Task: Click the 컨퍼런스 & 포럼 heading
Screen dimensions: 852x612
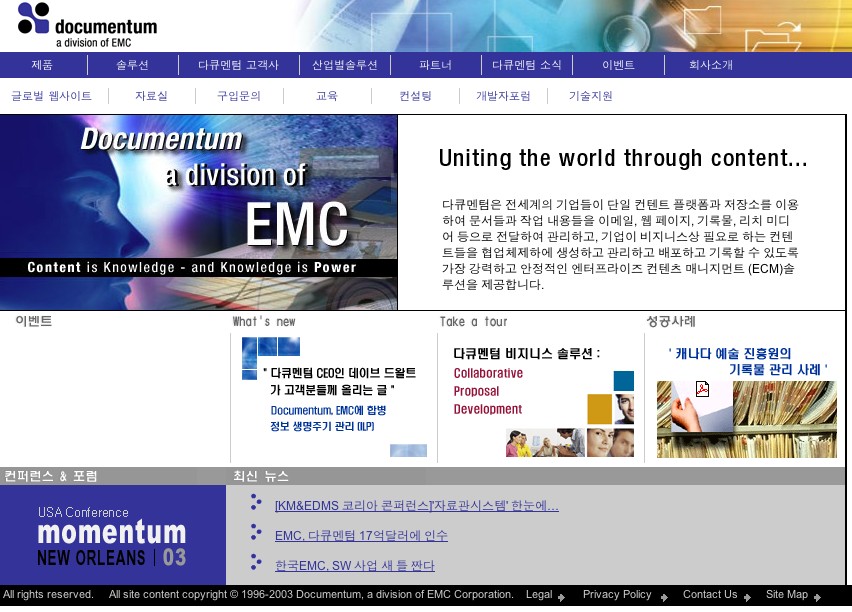Action: (x=50, y=476)
